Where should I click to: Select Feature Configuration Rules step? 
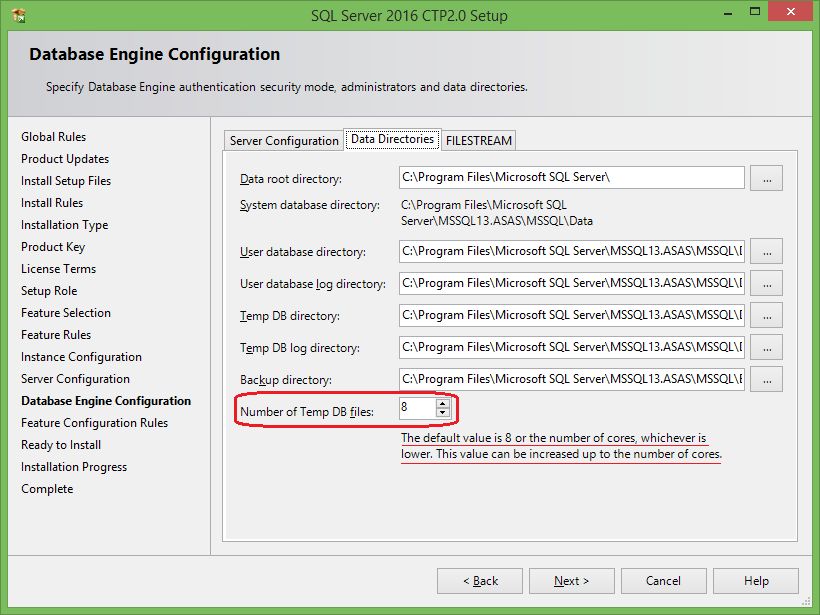point(94,423)
